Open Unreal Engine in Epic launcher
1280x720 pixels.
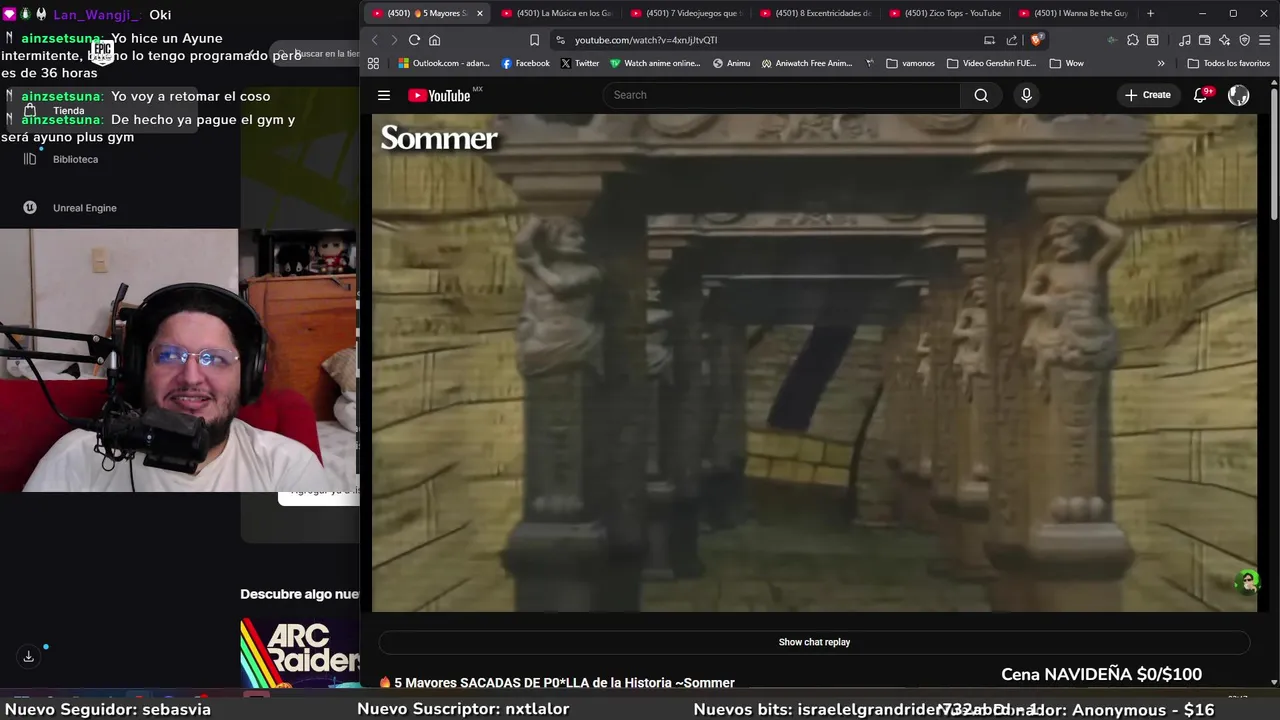click(x=70, y=208)
